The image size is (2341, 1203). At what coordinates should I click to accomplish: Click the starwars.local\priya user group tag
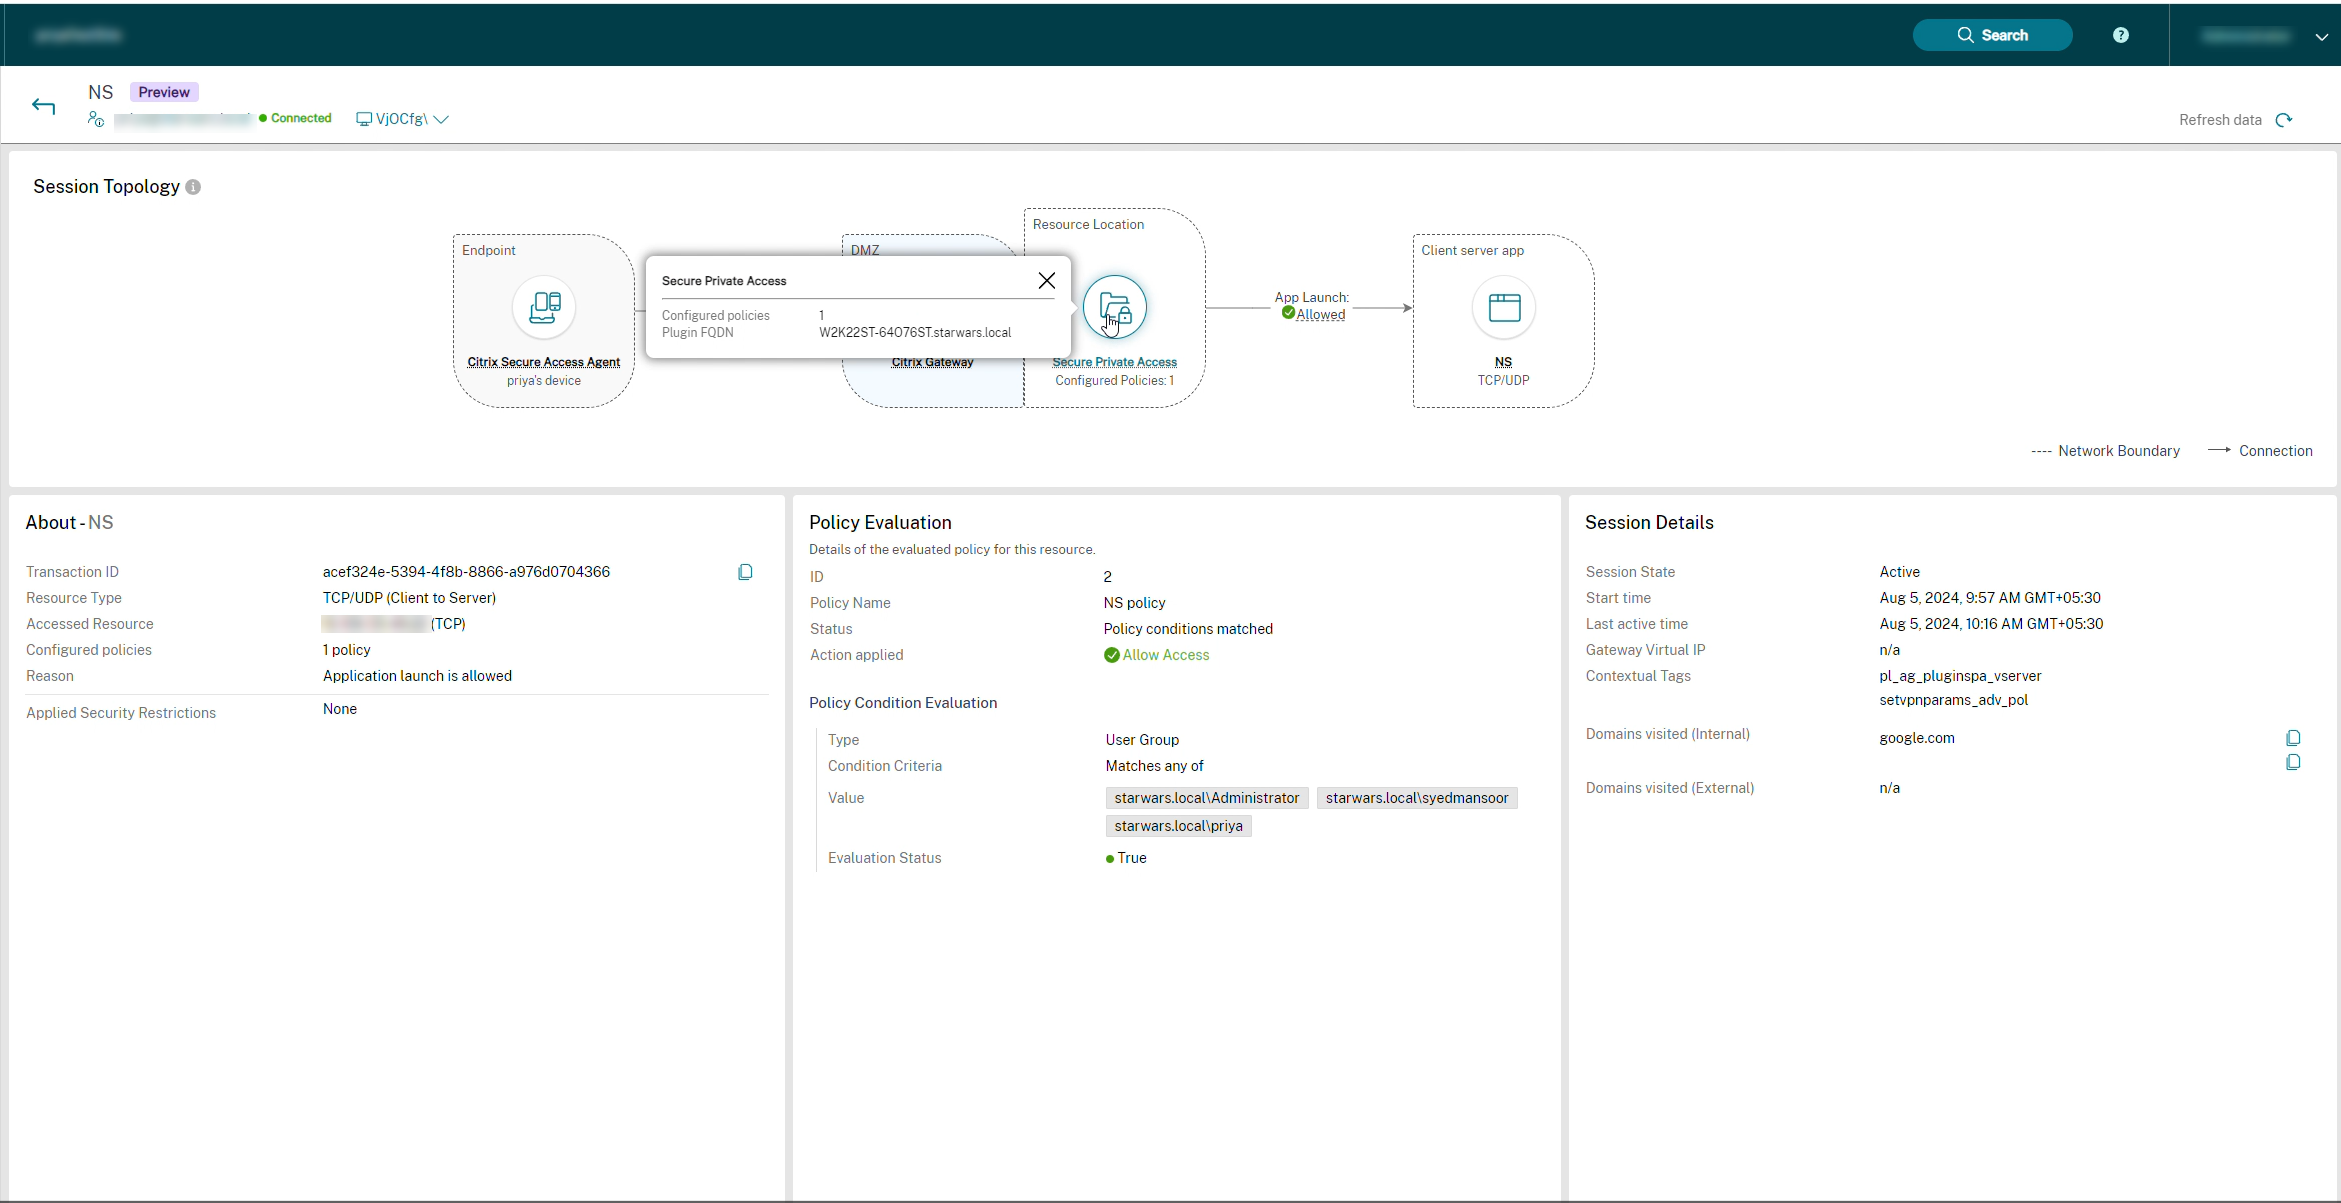click(x=1178, y=826)
